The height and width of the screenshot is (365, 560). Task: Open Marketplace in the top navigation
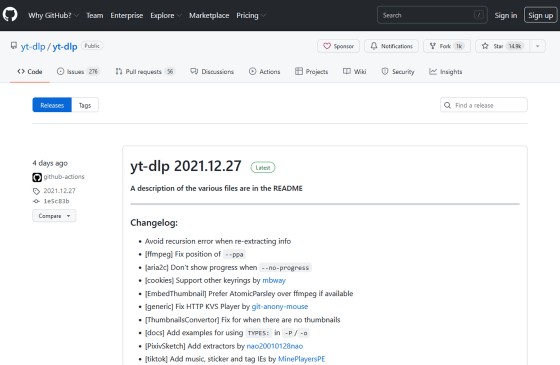click(x=209, y=15)
